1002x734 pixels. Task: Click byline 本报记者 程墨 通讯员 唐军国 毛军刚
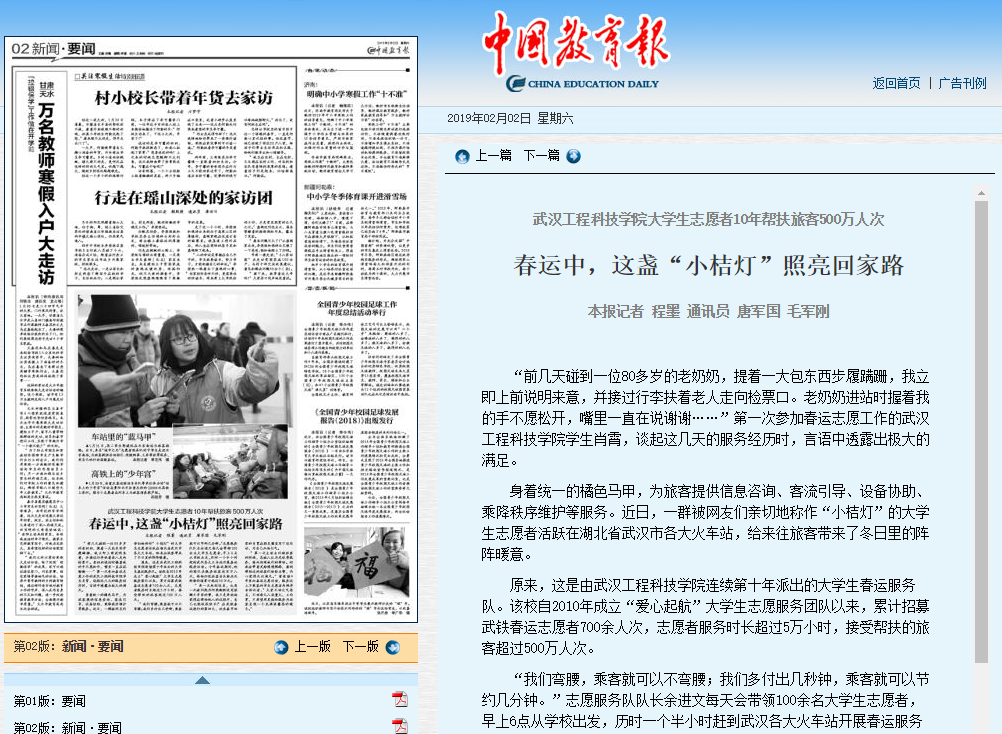(x=709, y=311)
